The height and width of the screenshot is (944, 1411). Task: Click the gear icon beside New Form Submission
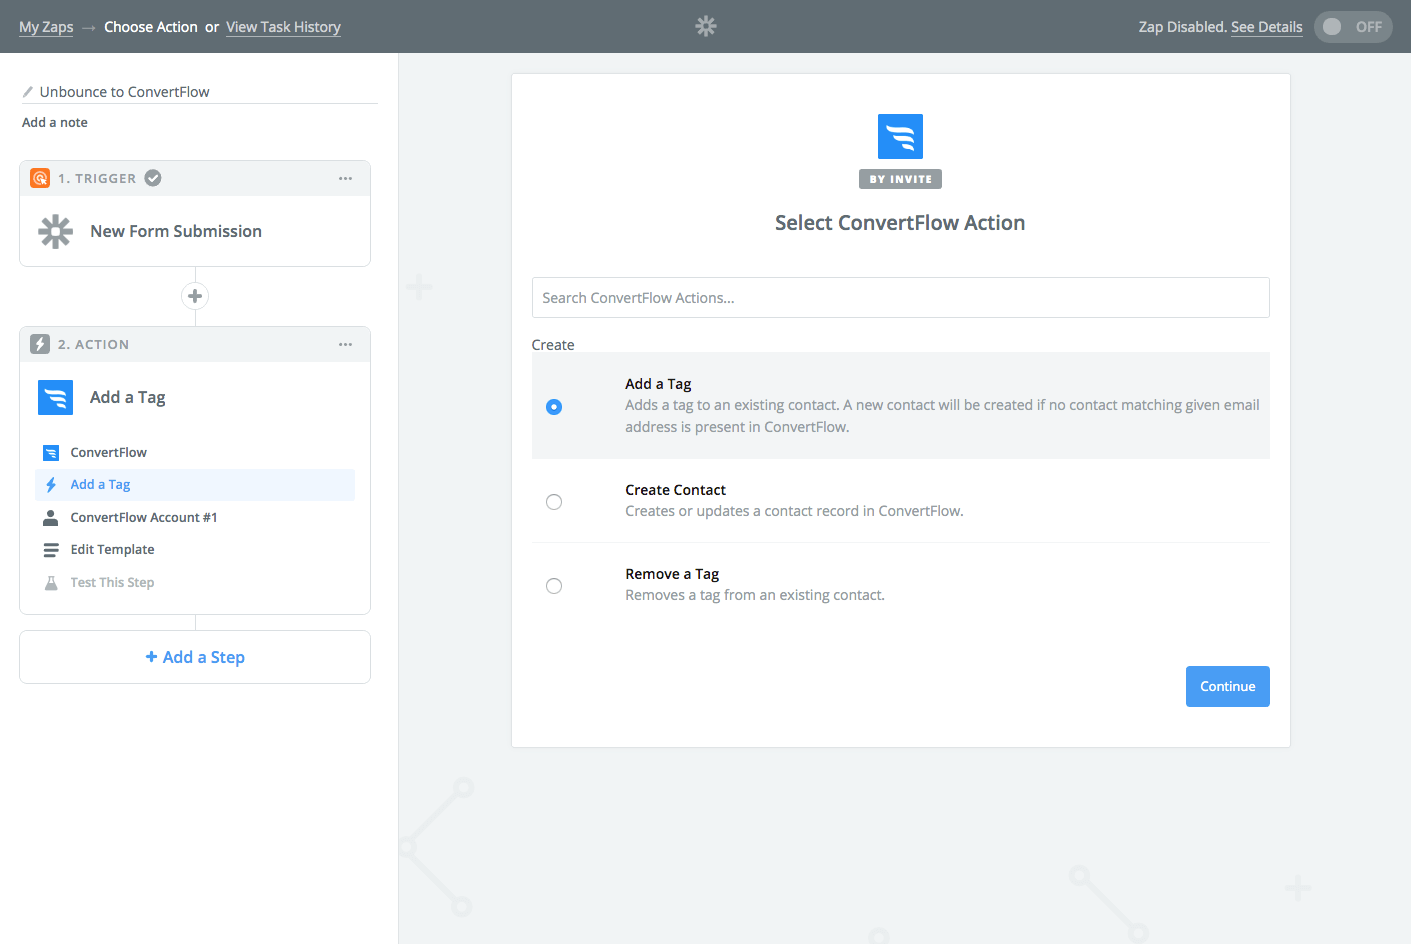(x=56, y=231)
